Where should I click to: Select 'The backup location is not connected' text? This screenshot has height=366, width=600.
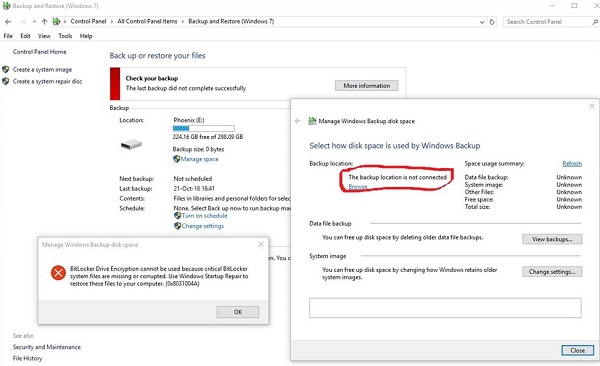(398, 177)
